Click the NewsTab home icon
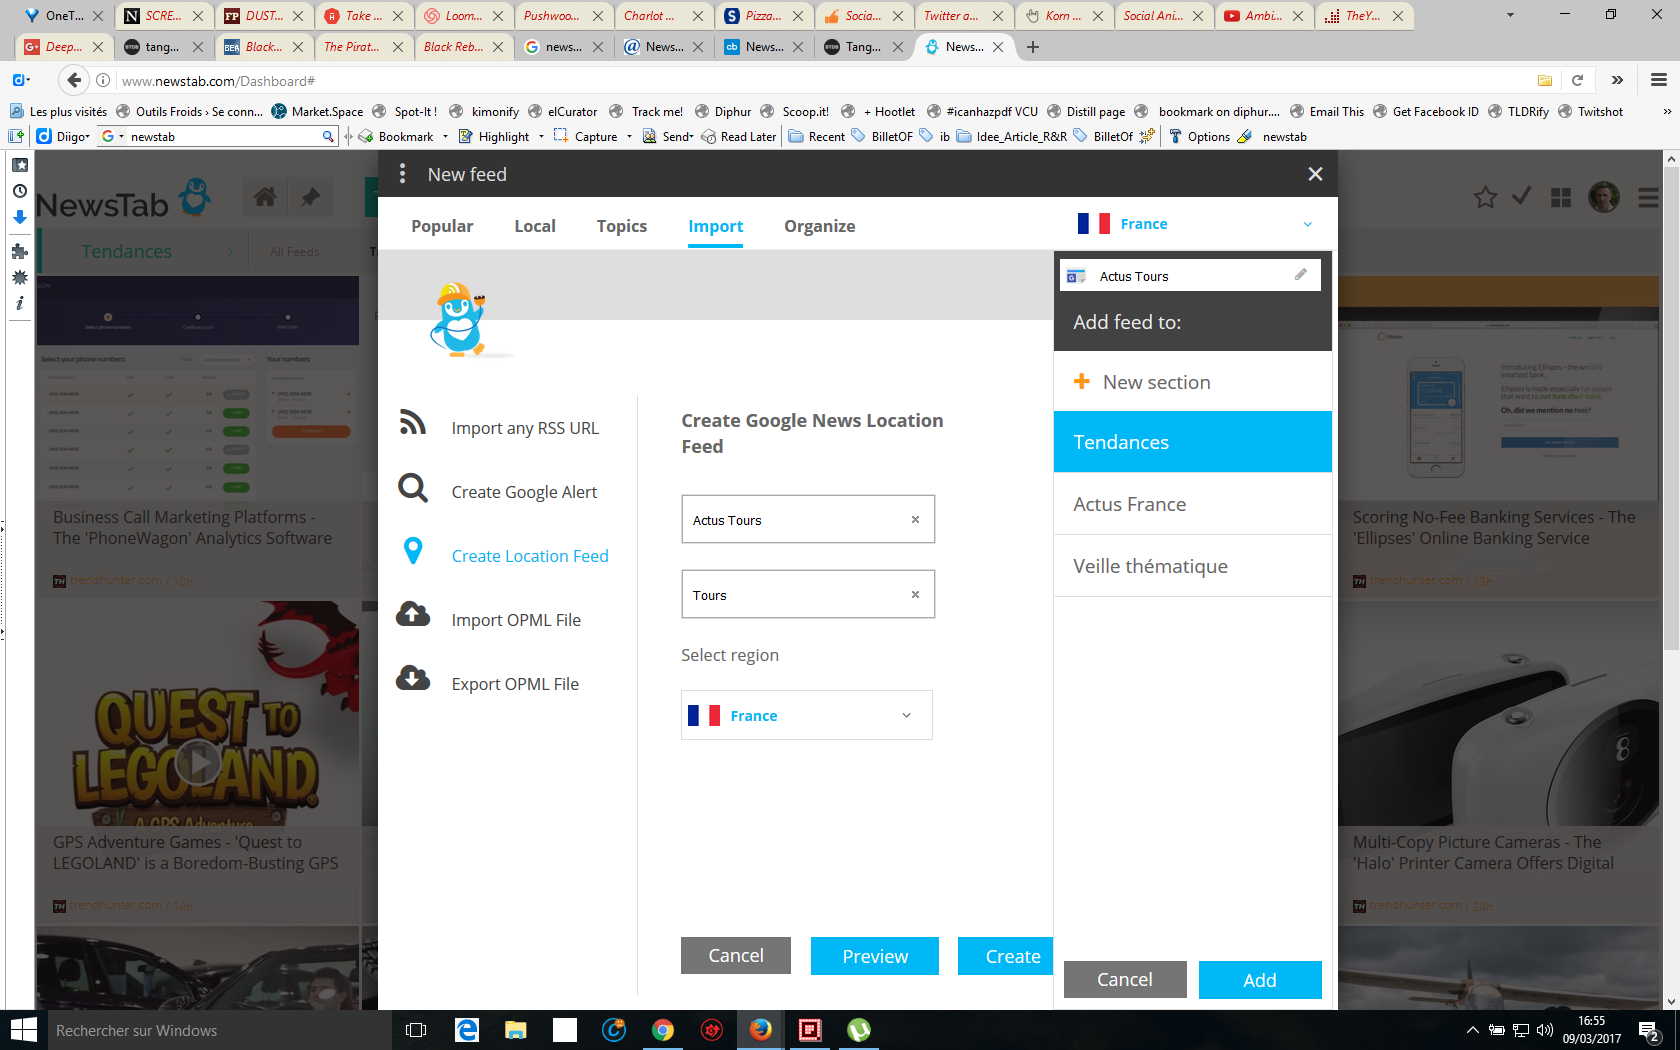This screenshot has height=1050, width=1680. click(x=265, y=197)
